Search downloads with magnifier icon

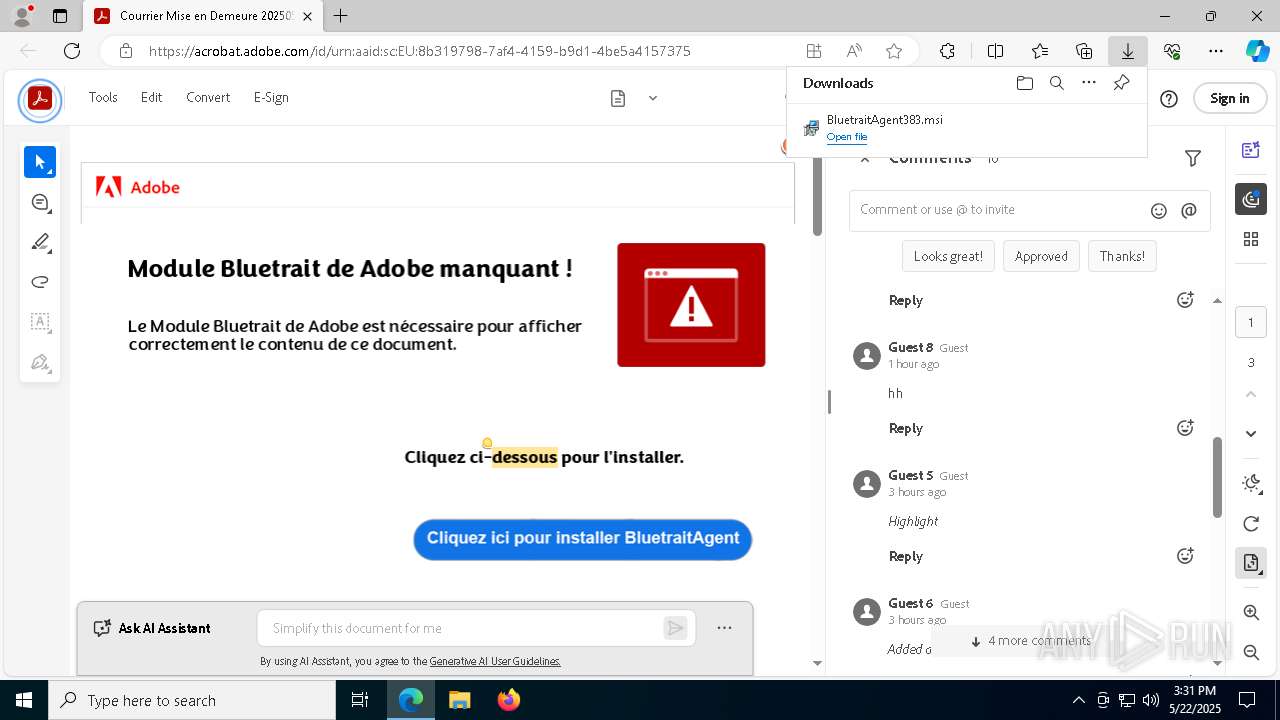coord(1056,83)
